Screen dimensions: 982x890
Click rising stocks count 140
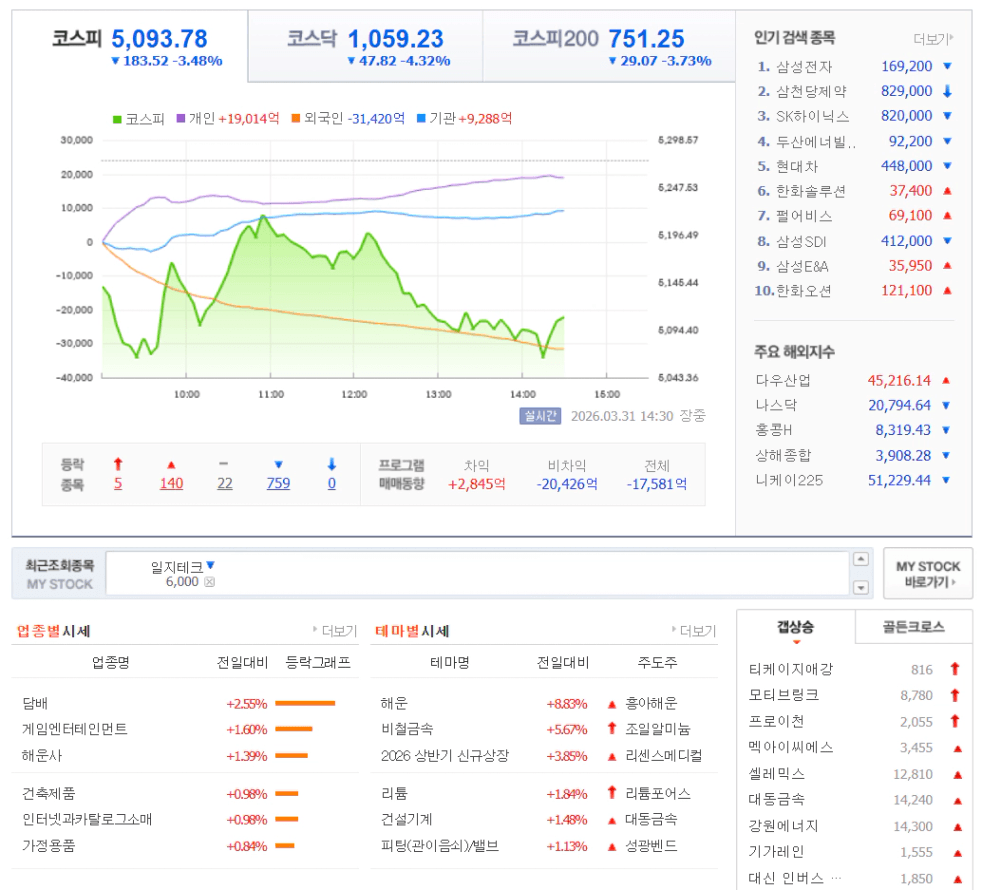coord(171,484)
